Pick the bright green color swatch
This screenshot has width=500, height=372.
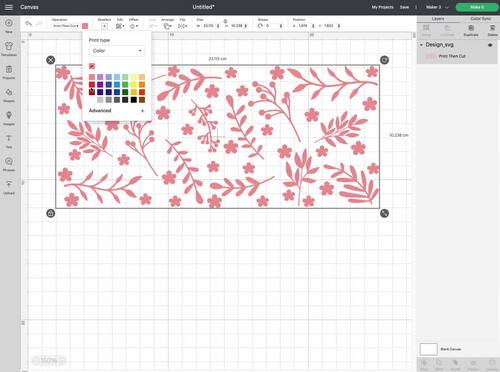(x=125, y=84)
